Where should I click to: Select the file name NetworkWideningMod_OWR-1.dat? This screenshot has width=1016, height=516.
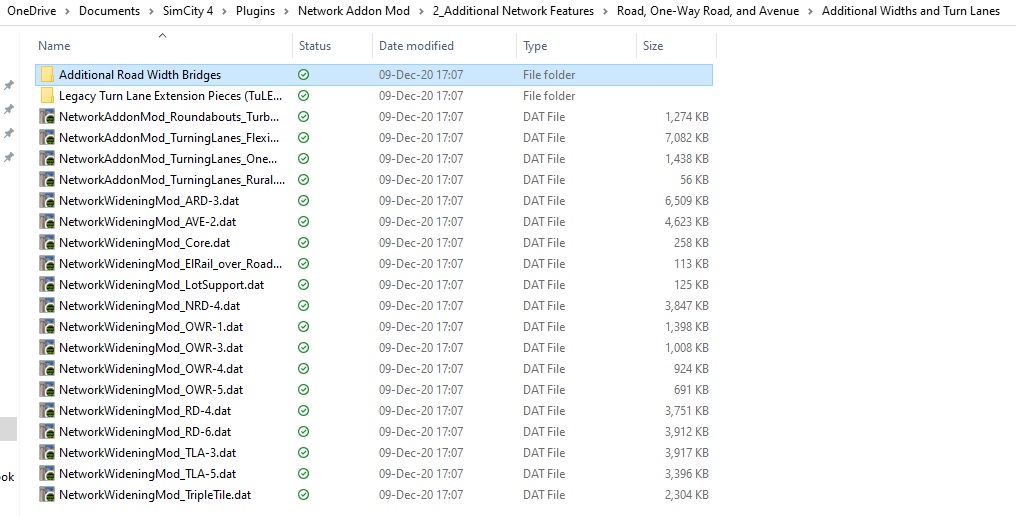click(x=151, y=327)
